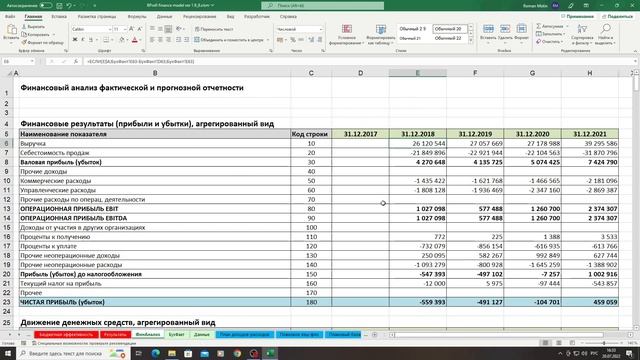This screenshot has width=640, height=360.
Task: Toggle Переносить текст wrap text
Action: (213, 29)
